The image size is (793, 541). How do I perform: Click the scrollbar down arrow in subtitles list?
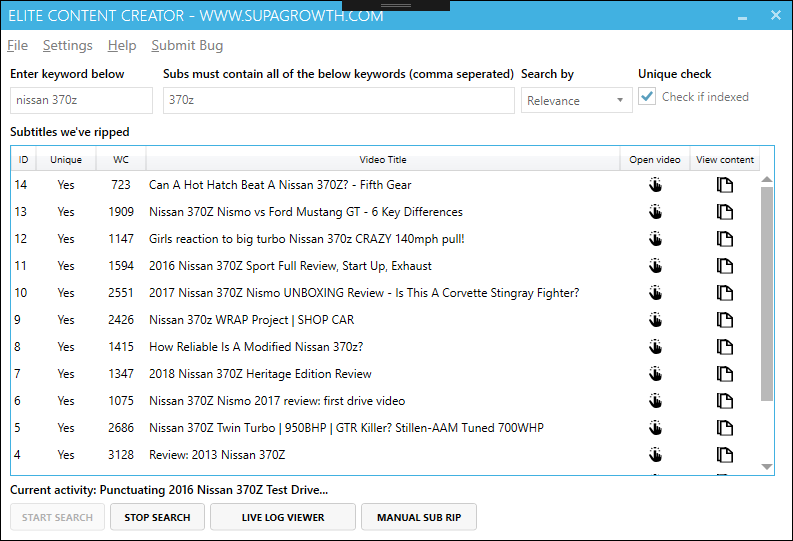click(767, 467)
